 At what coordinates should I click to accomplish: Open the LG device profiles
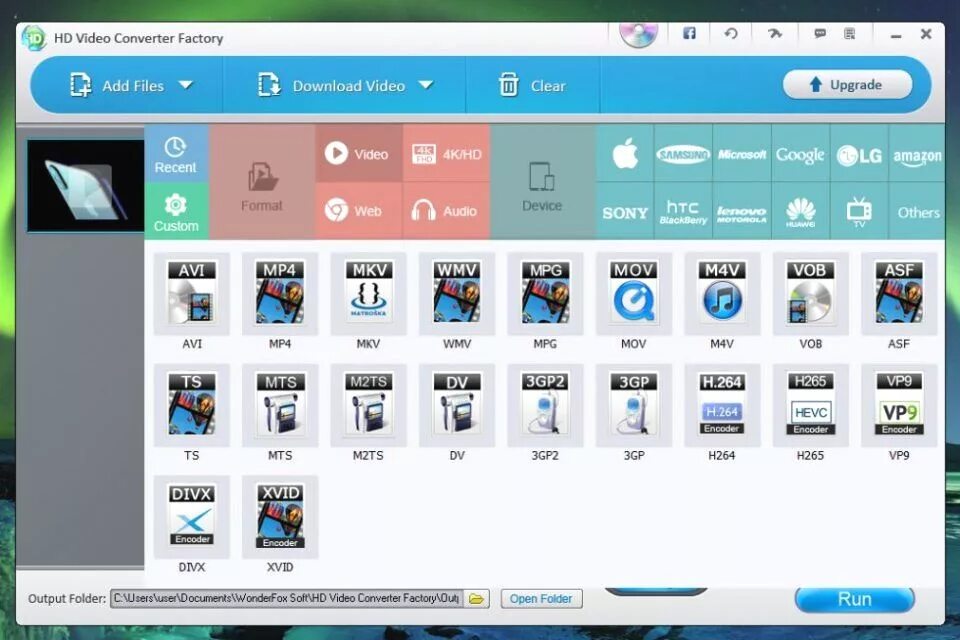859,154
